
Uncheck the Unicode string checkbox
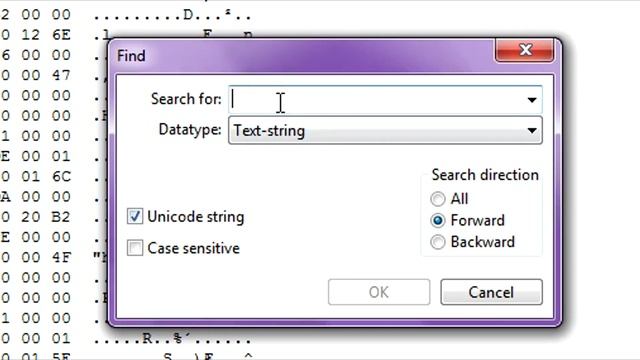[x=135, y=216]
